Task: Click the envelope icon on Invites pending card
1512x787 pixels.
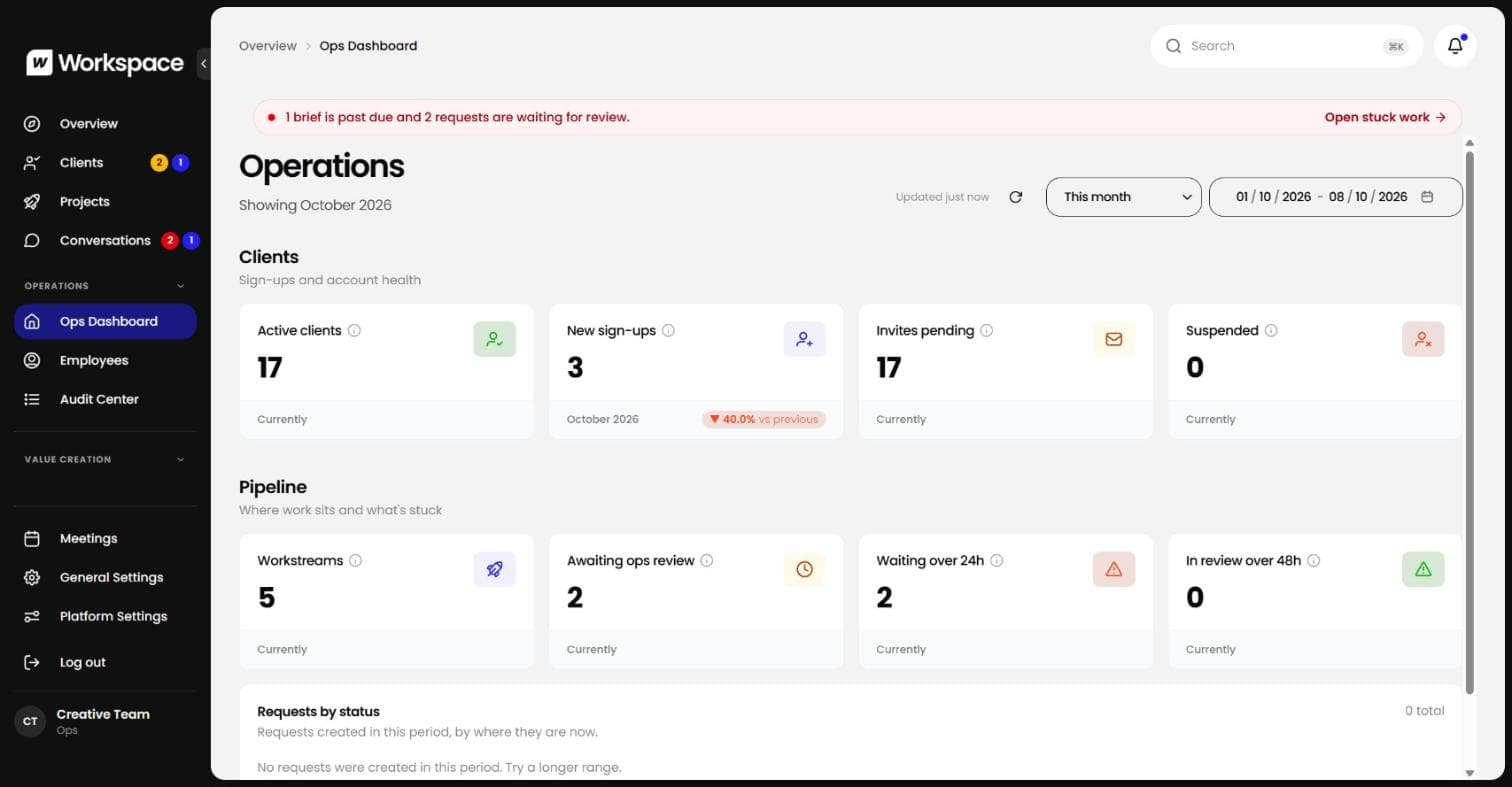Action: pos(1114,339)
